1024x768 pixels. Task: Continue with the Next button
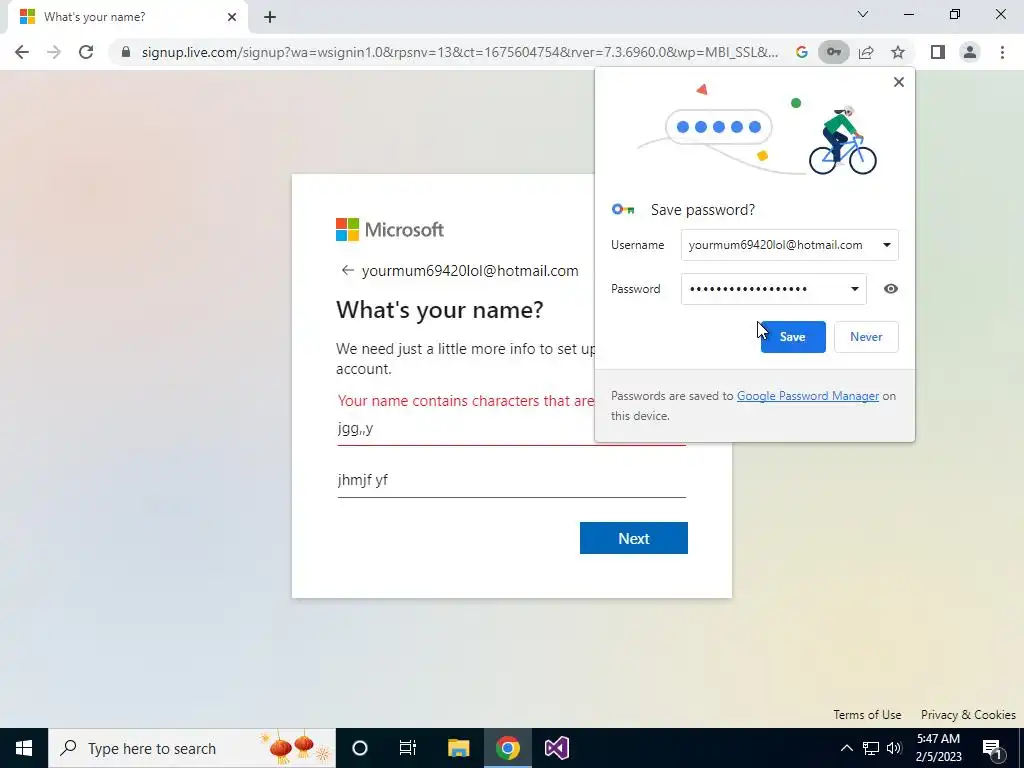pos(633,538)
